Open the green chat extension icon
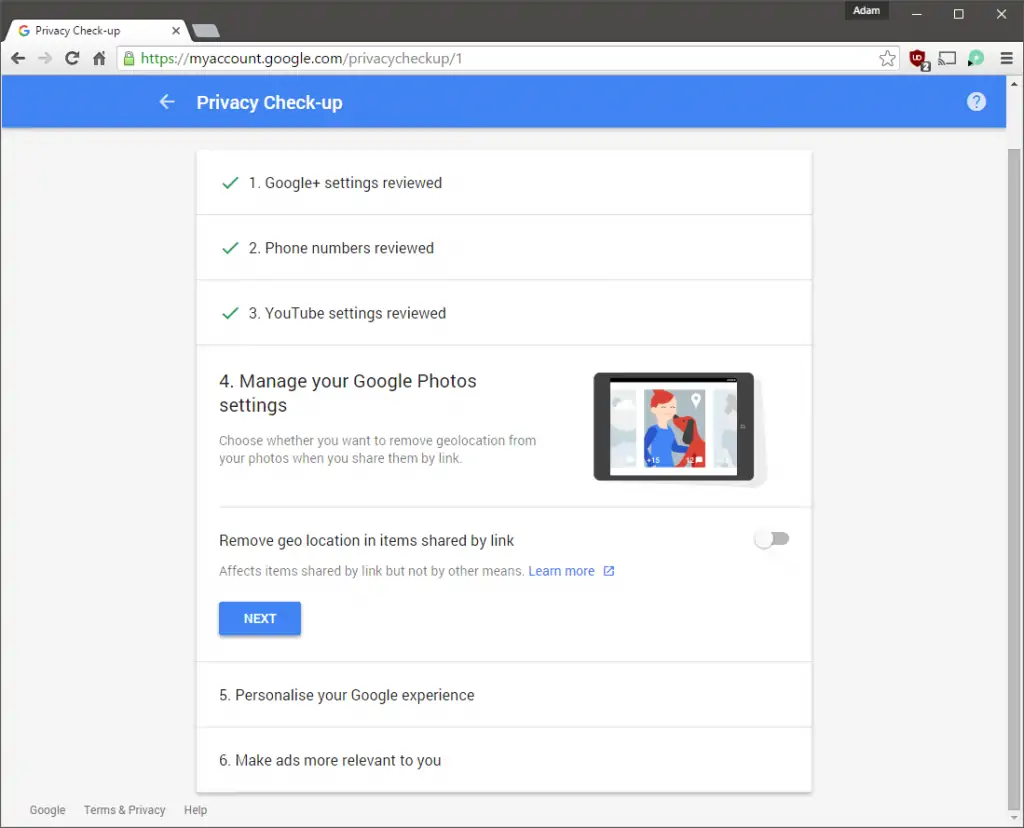This screenshot has width=1024, height=828. pos(976,59)
